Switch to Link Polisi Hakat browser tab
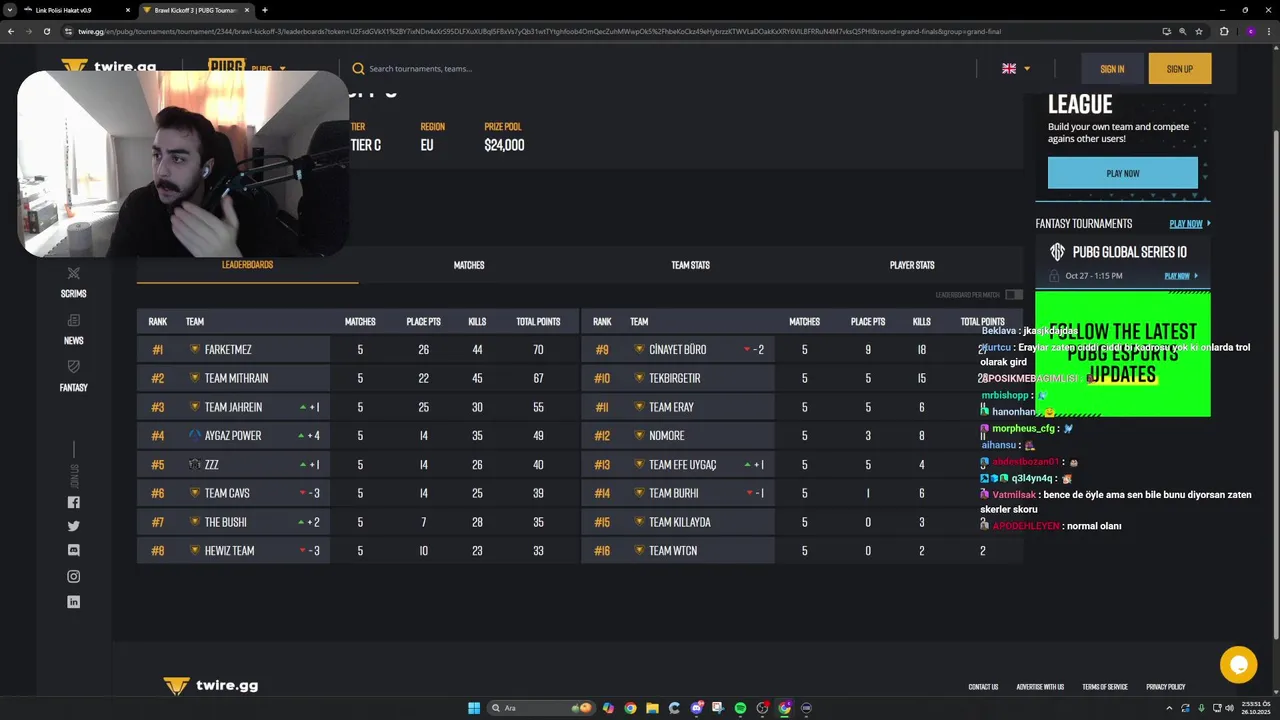 (x=78, y=10)
